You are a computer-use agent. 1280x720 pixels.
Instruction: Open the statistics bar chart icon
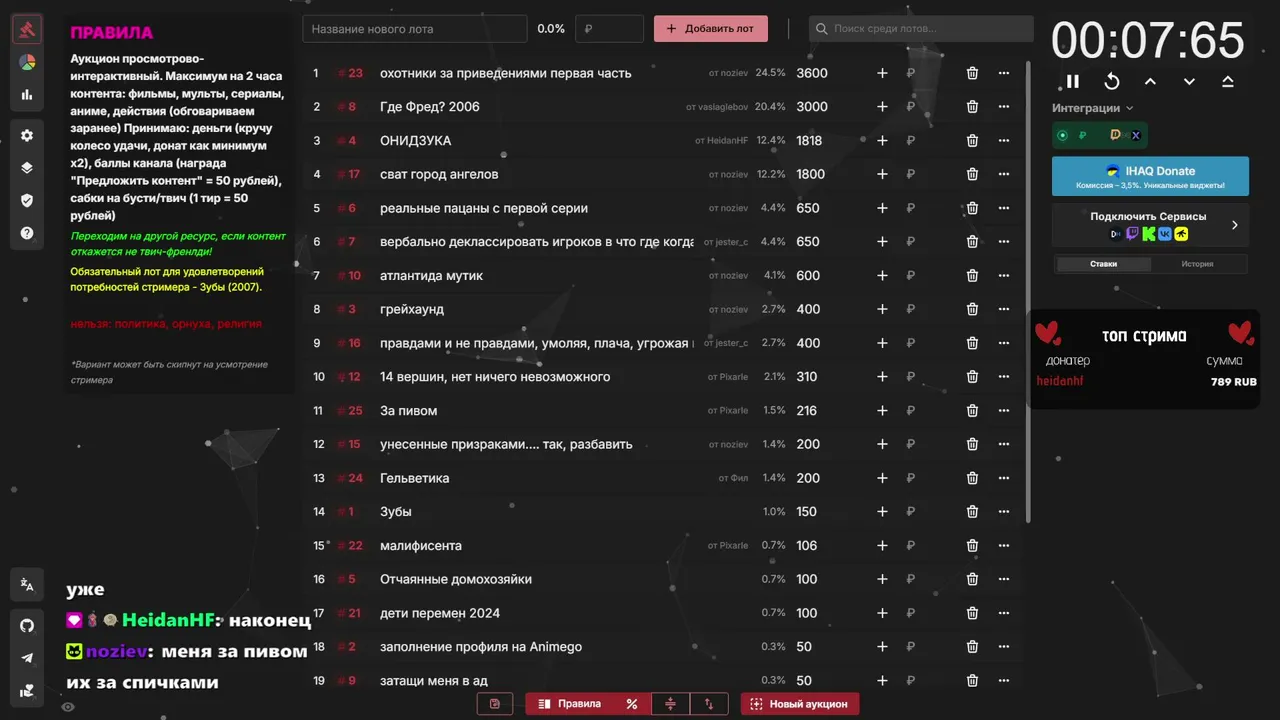coord(27,95)
